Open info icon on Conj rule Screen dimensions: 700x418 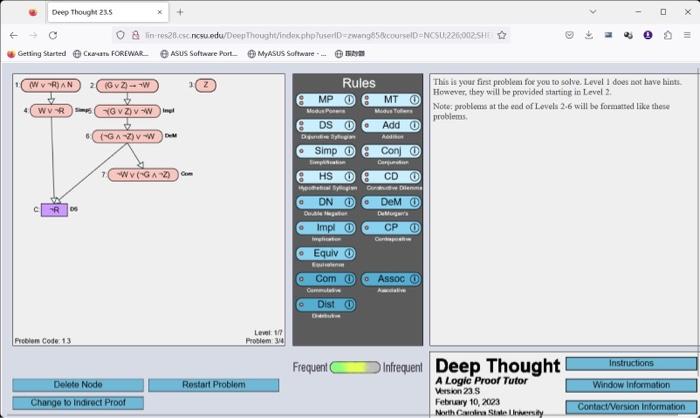pyautogui.click(x=414, y=151)
